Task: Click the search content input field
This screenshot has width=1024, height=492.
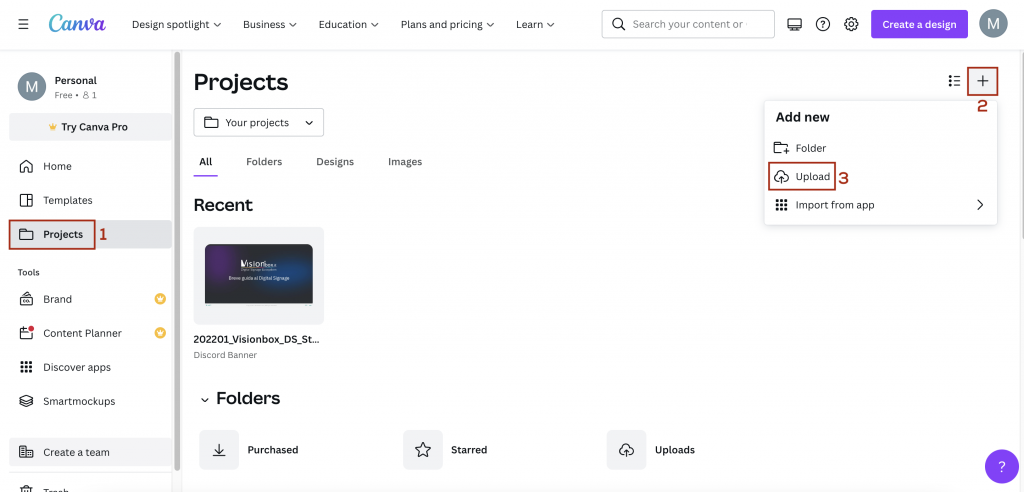Action: click(688, 24)
